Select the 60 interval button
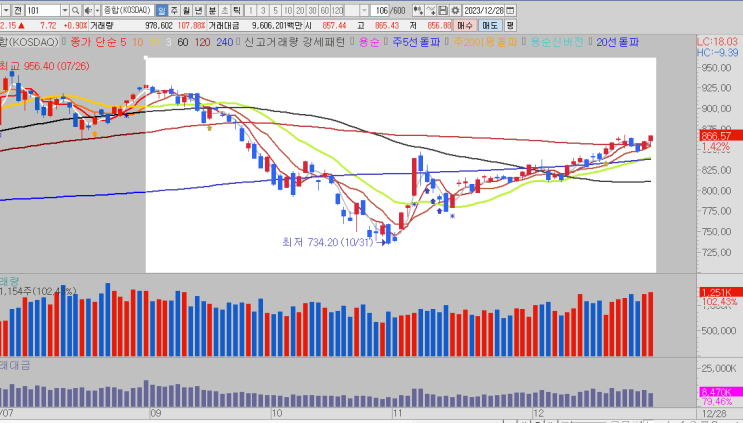 [325, 10]
